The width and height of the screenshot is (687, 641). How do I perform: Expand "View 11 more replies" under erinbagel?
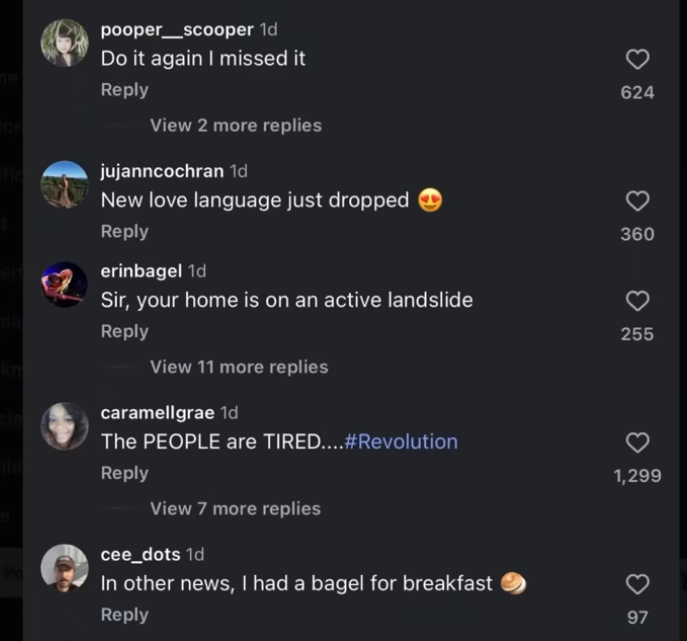click(x=238, y=367)
